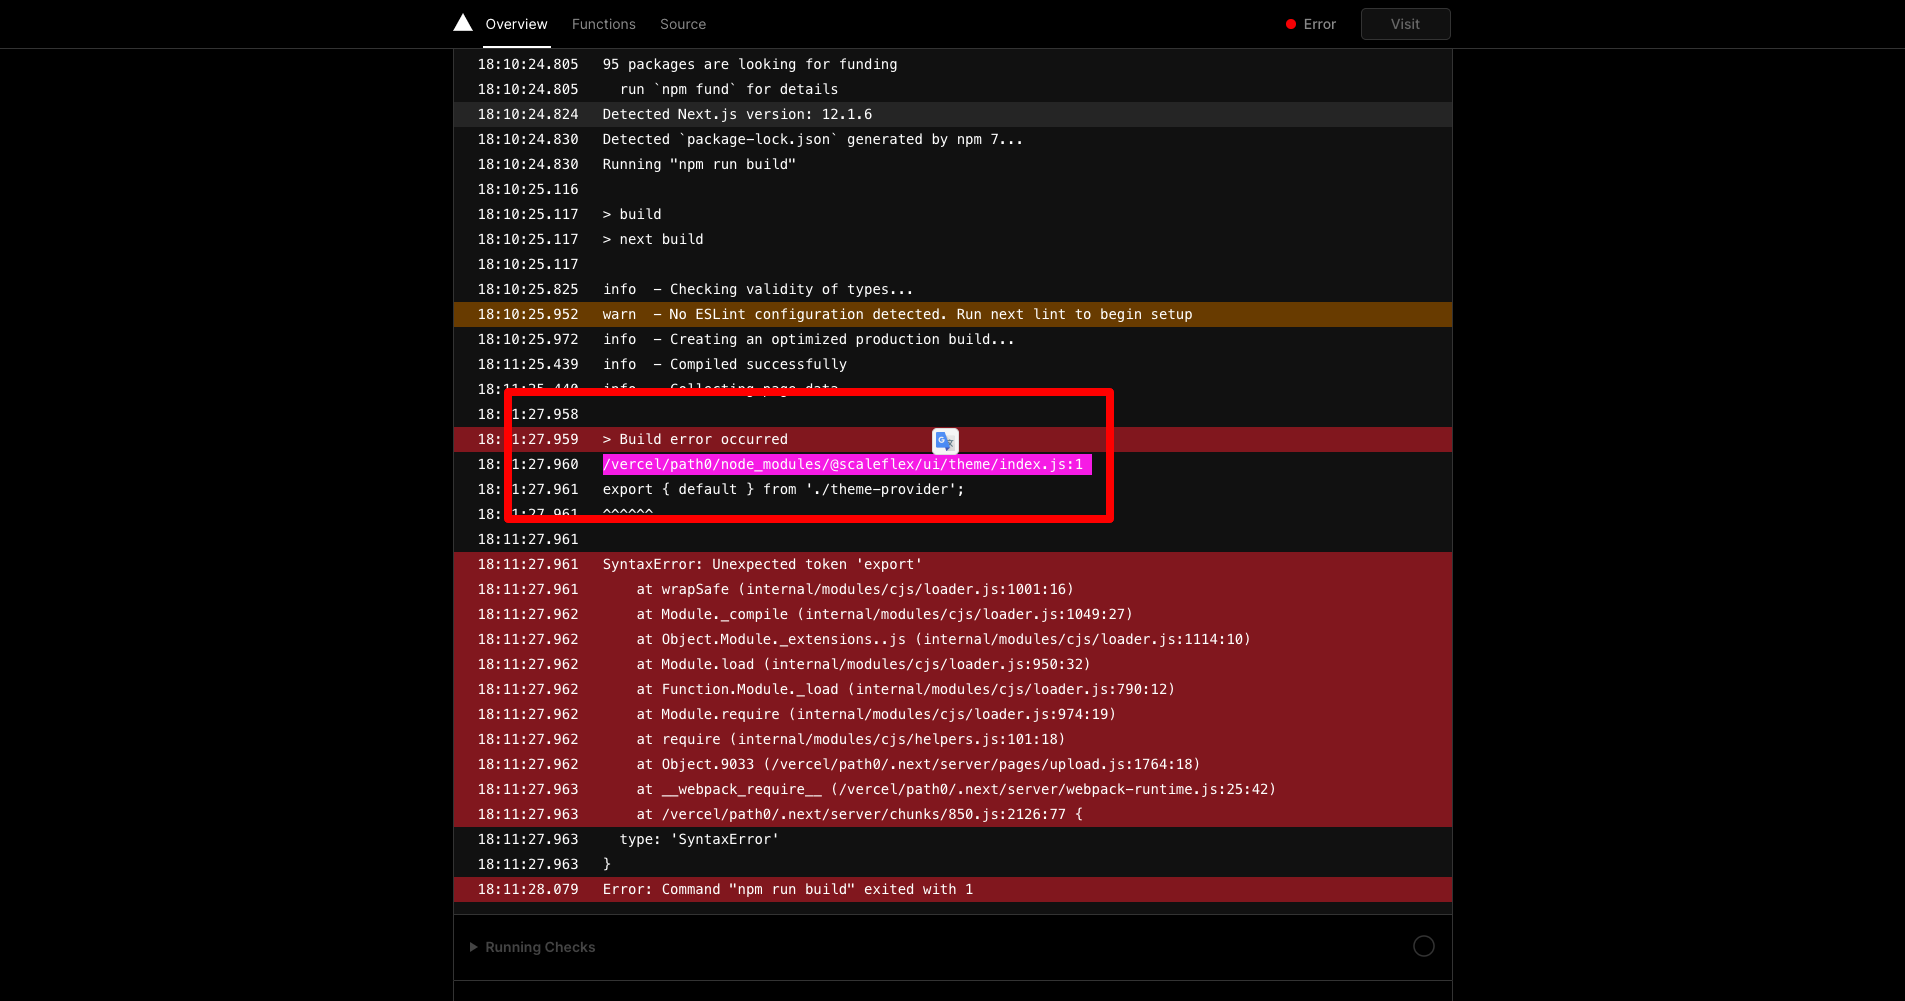Click the Running Checks disclosure triangle
Screen dimensions: 1905x1001
(473, 946)
